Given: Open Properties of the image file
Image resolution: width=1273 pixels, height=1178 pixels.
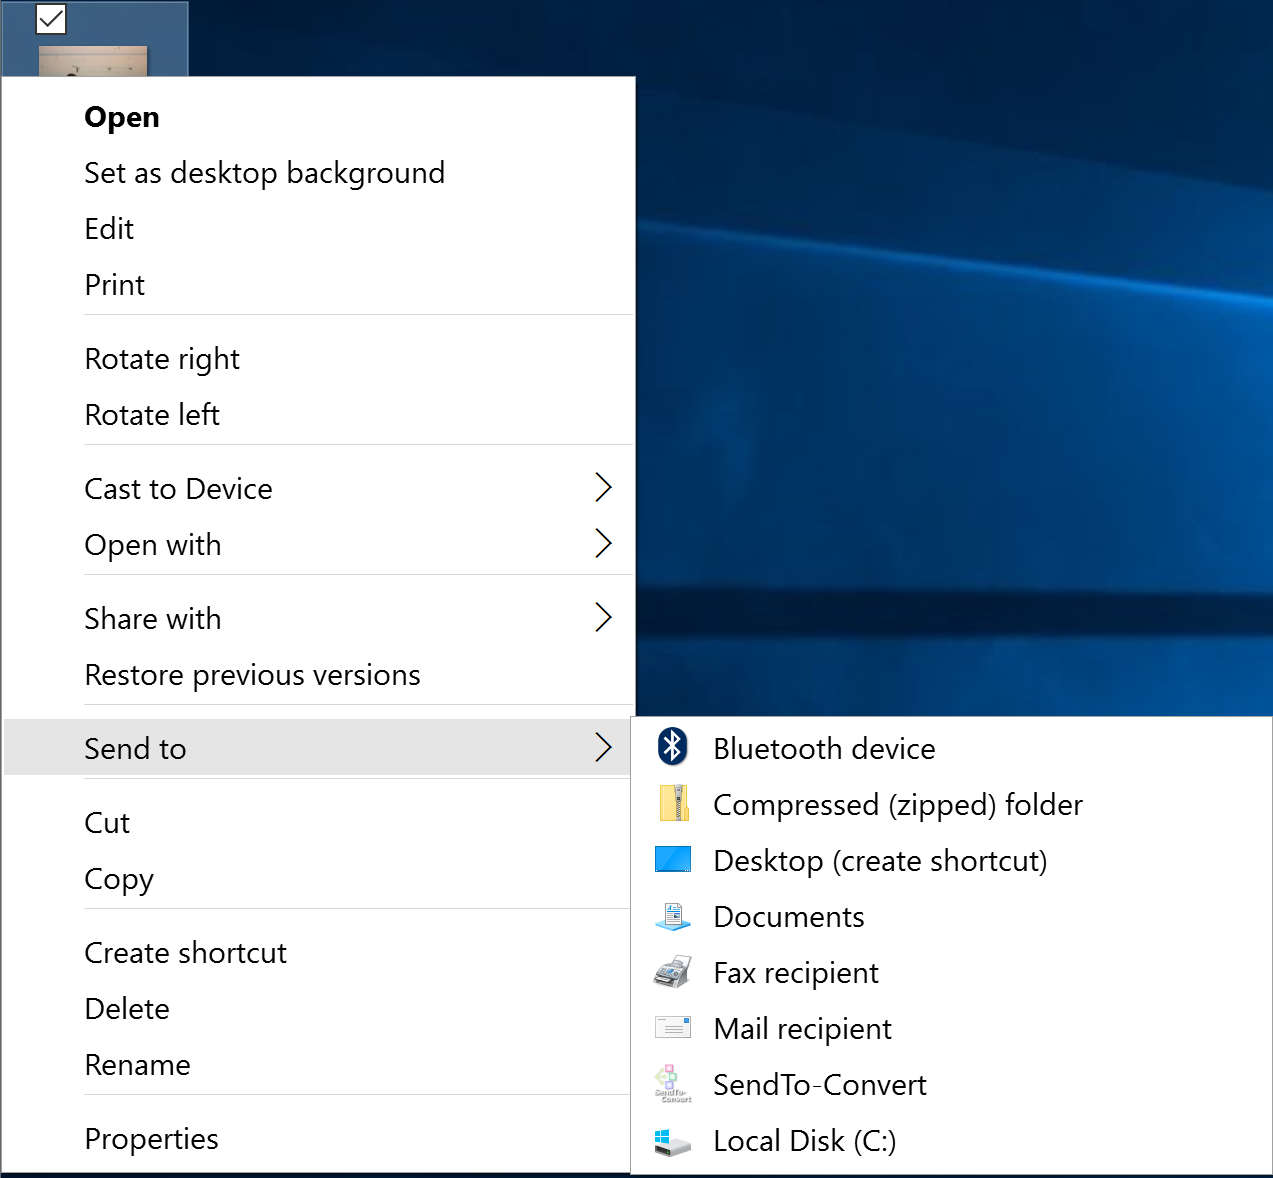Looking at the screenshot, I should point(151,1139).
